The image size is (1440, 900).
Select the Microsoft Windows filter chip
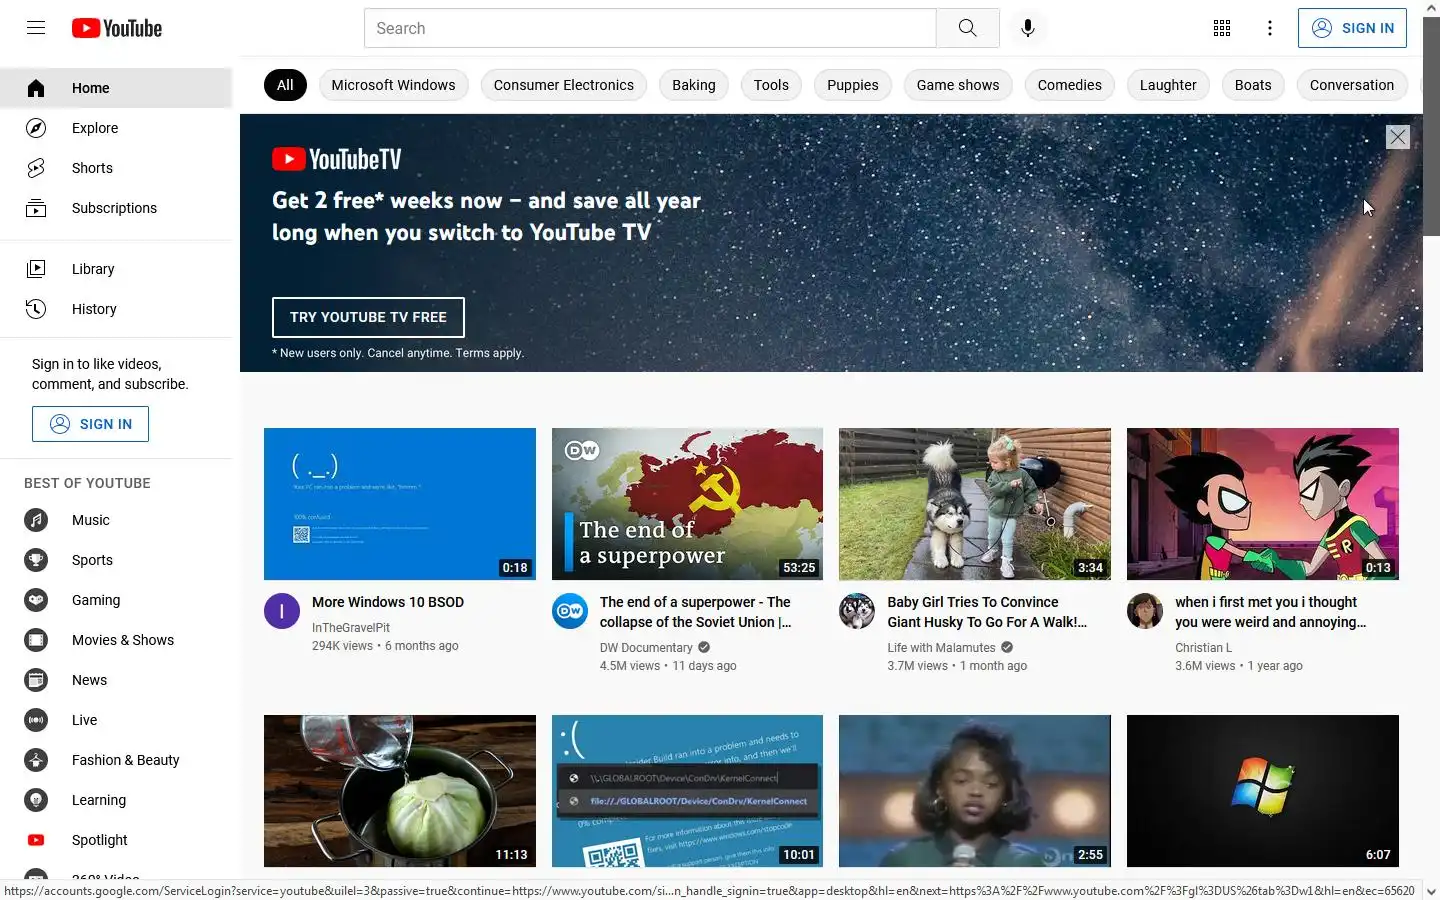coord(393,85)
